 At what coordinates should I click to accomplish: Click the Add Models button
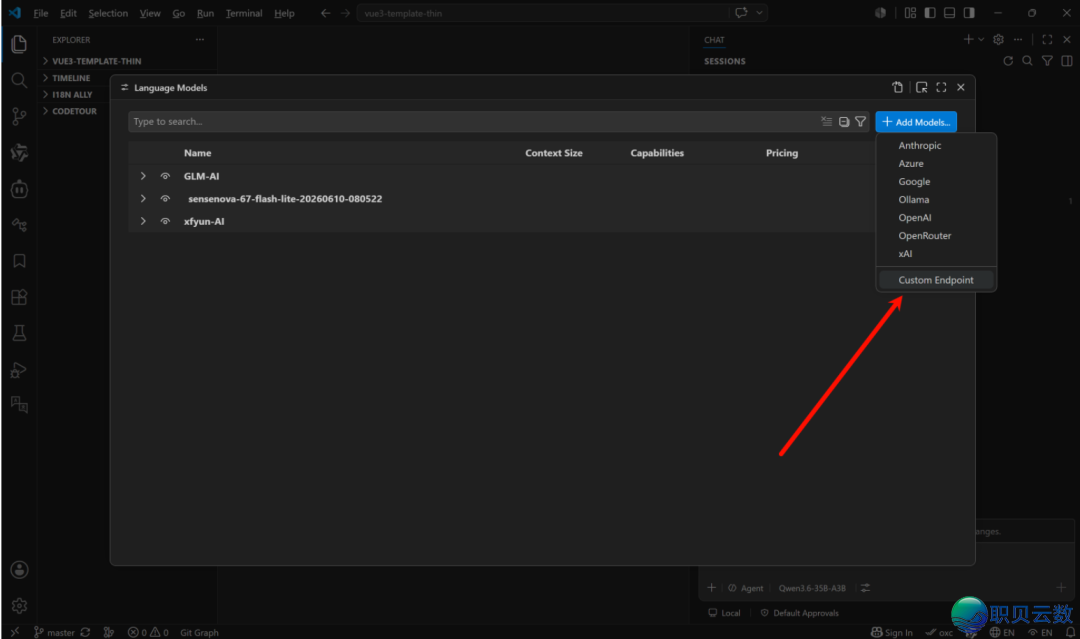(916, 122)
